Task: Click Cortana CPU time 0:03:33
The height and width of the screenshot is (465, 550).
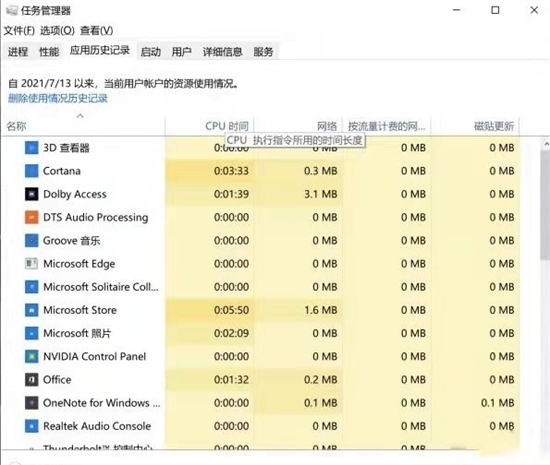Action: (x=231, y=171)
